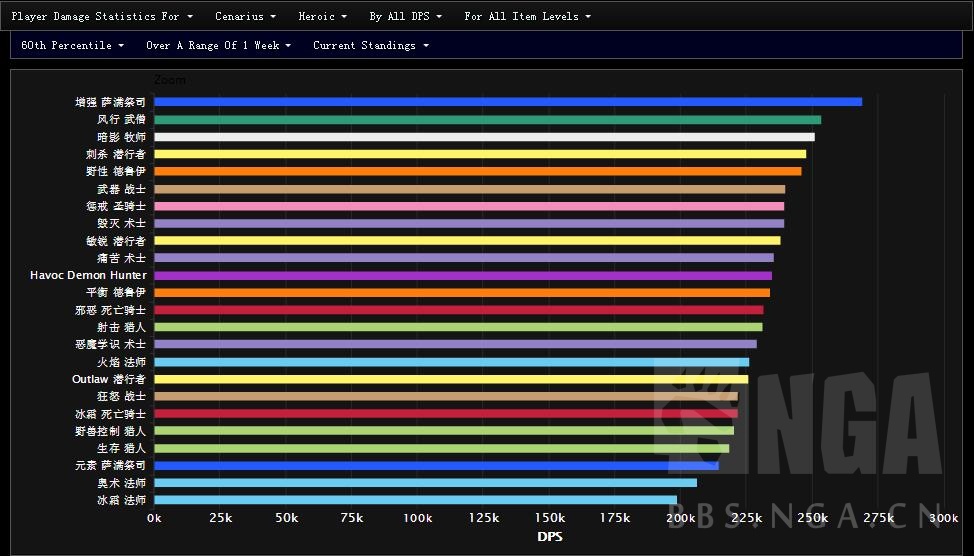The width and height of the screenshot is (974, 556).
Task: Open the Current Standings dropdown
Action: pyautogui.click(x=371, y=45)
